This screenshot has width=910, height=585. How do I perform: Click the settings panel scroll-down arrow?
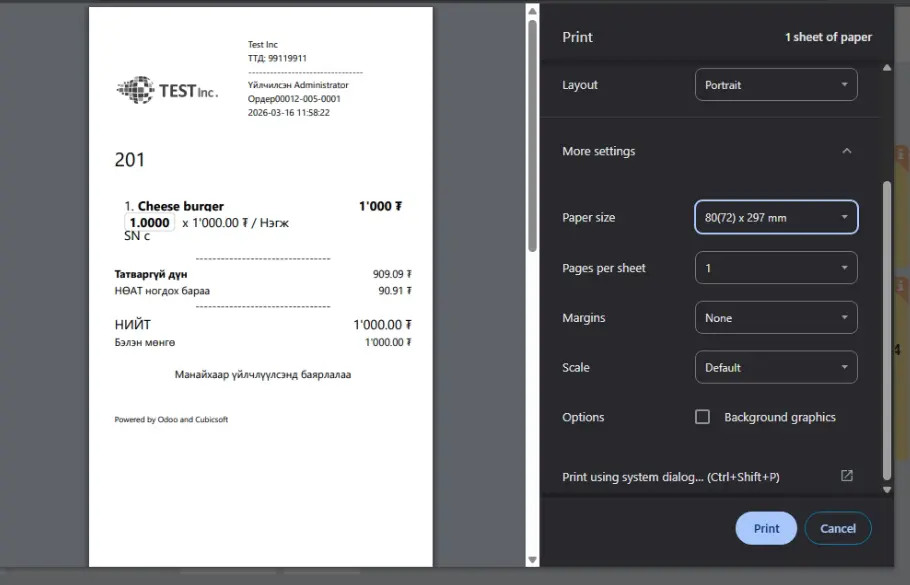coord(886,490)
